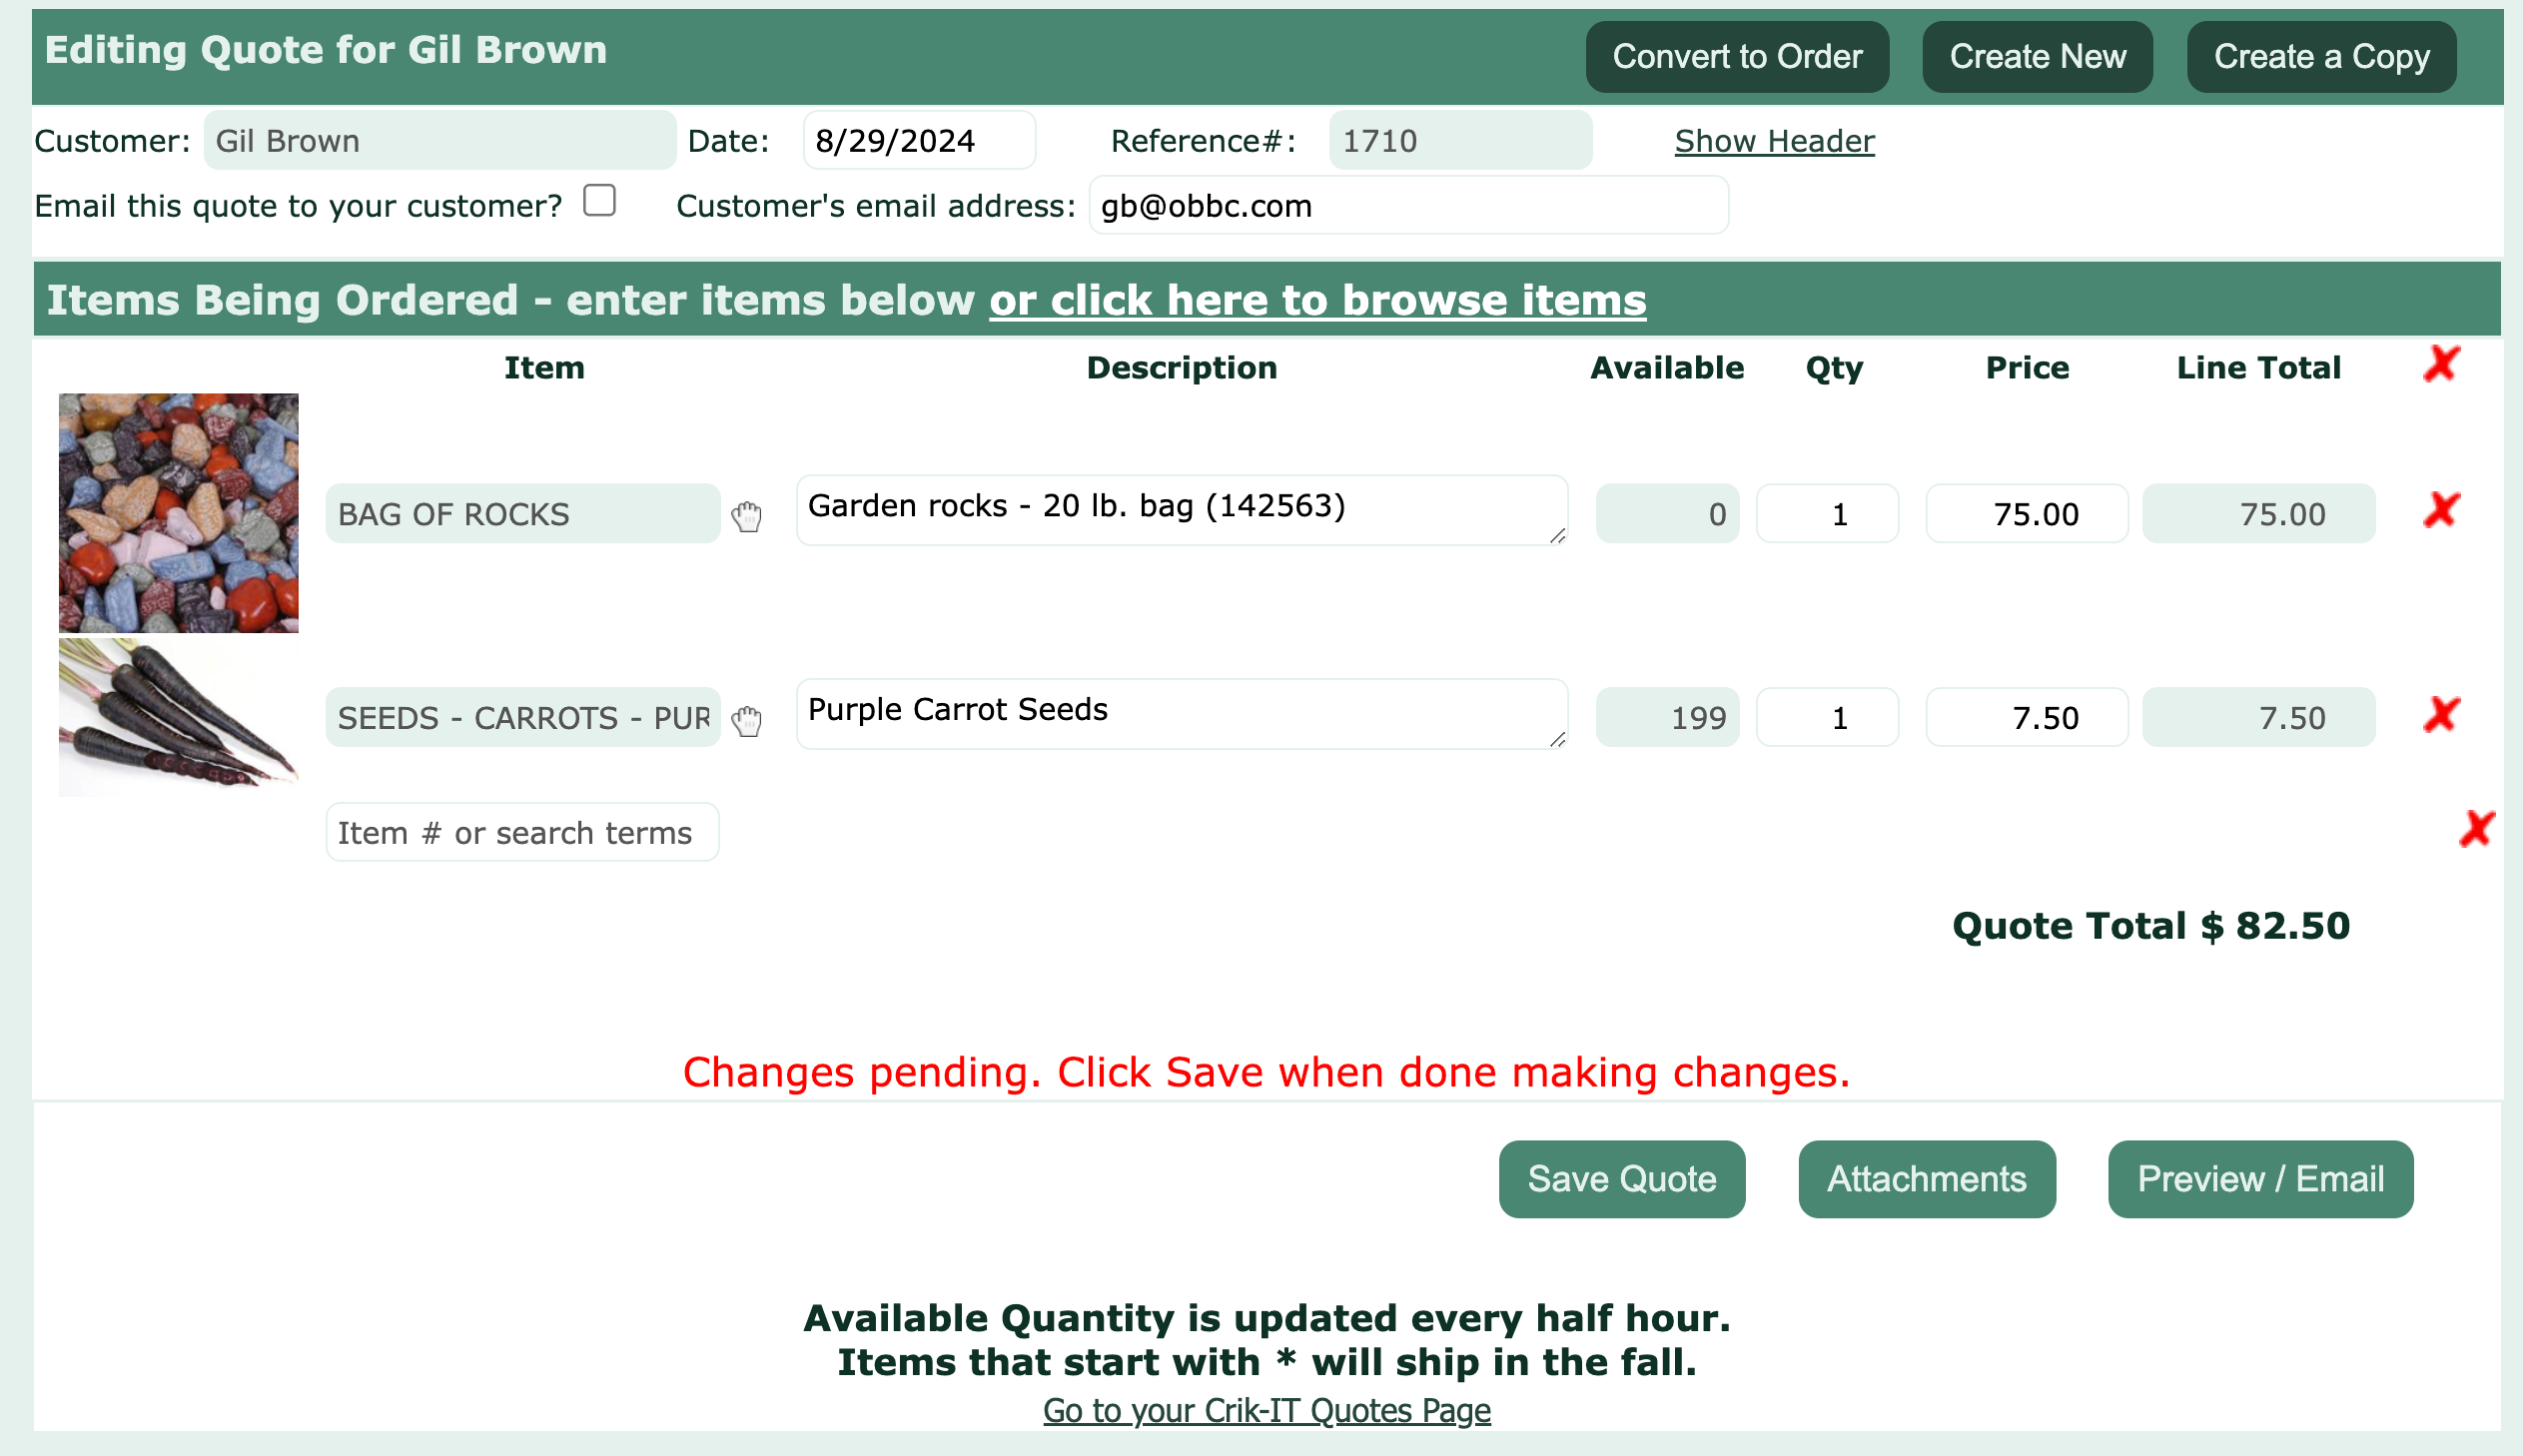Click the Convert to Order button

coord(1737,57)
